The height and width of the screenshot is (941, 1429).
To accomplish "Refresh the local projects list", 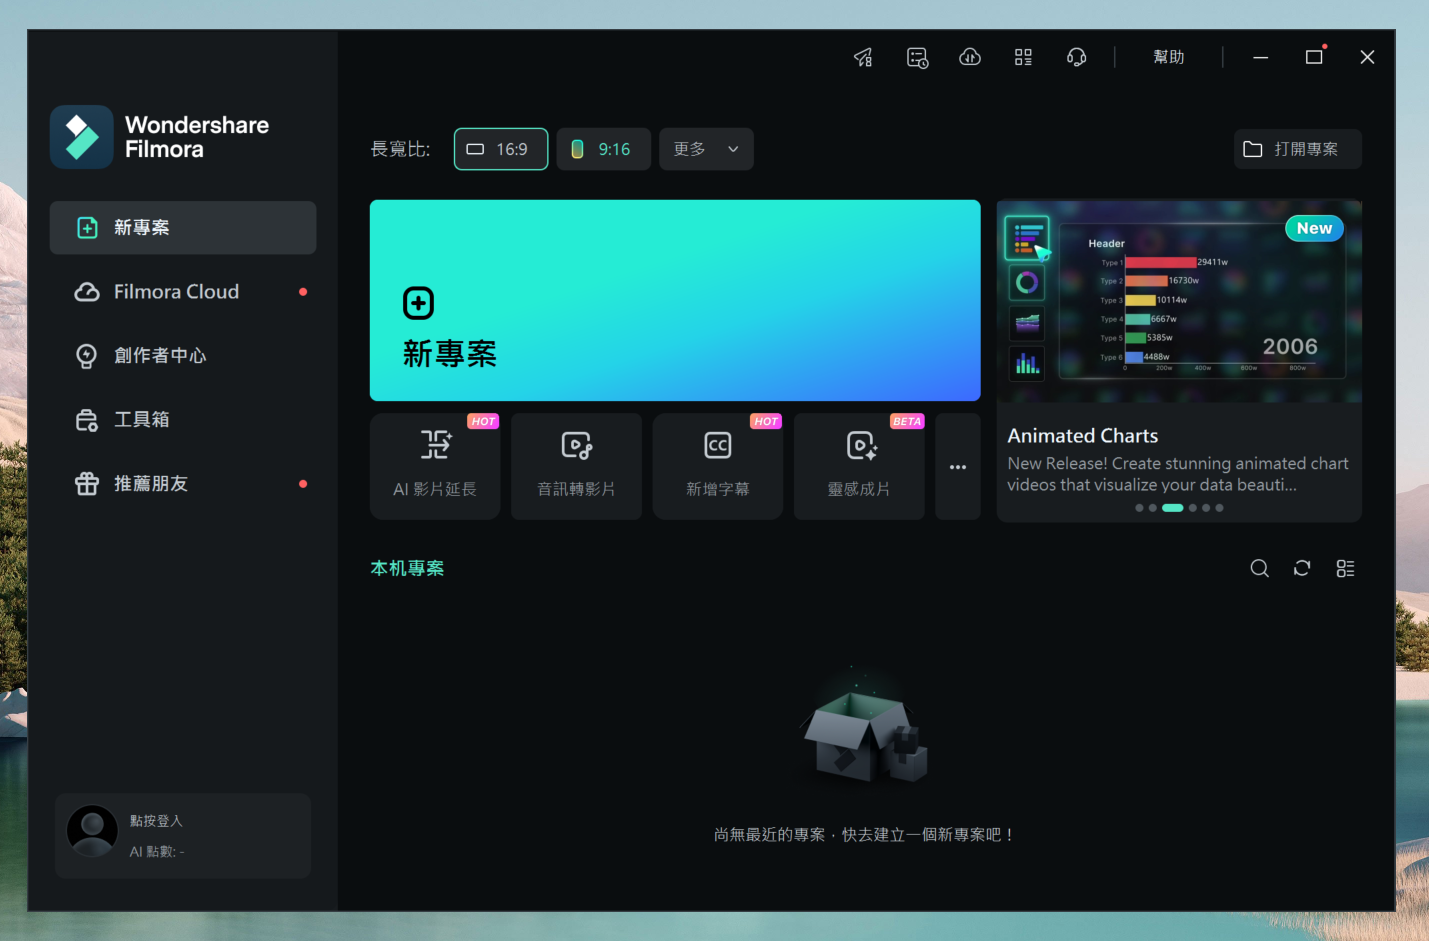I will [x=1302, y=568].
